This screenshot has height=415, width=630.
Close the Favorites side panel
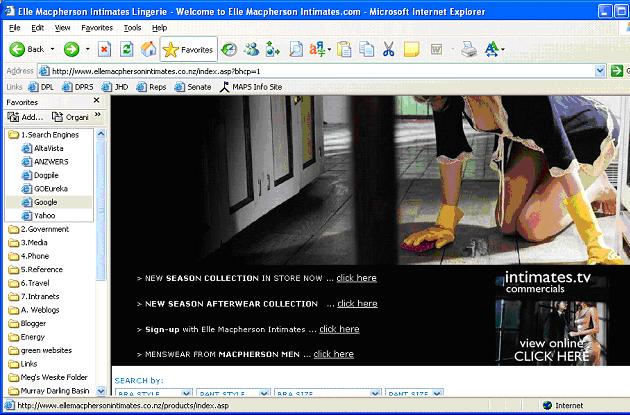click(97, 101)
